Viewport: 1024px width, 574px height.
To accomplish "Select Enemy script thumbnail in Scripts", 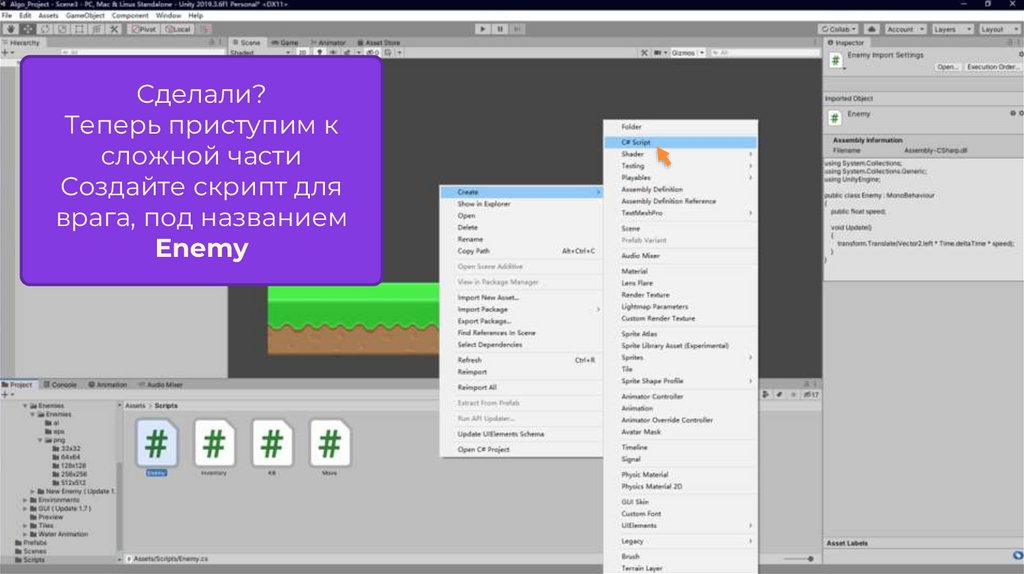I will point(157,444).
